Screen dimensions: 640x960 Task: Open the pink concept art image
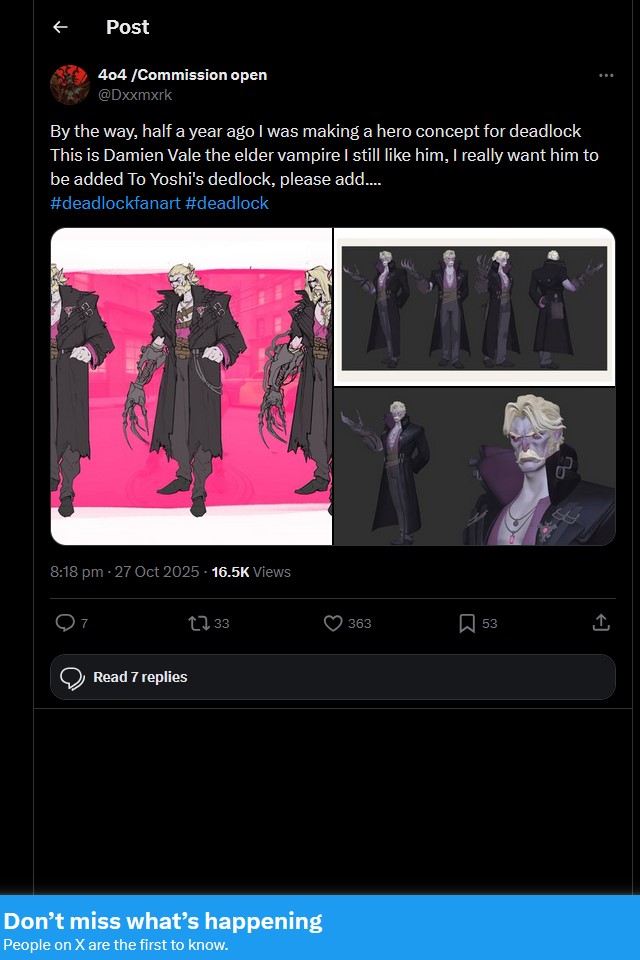click(x=191, y=386)
